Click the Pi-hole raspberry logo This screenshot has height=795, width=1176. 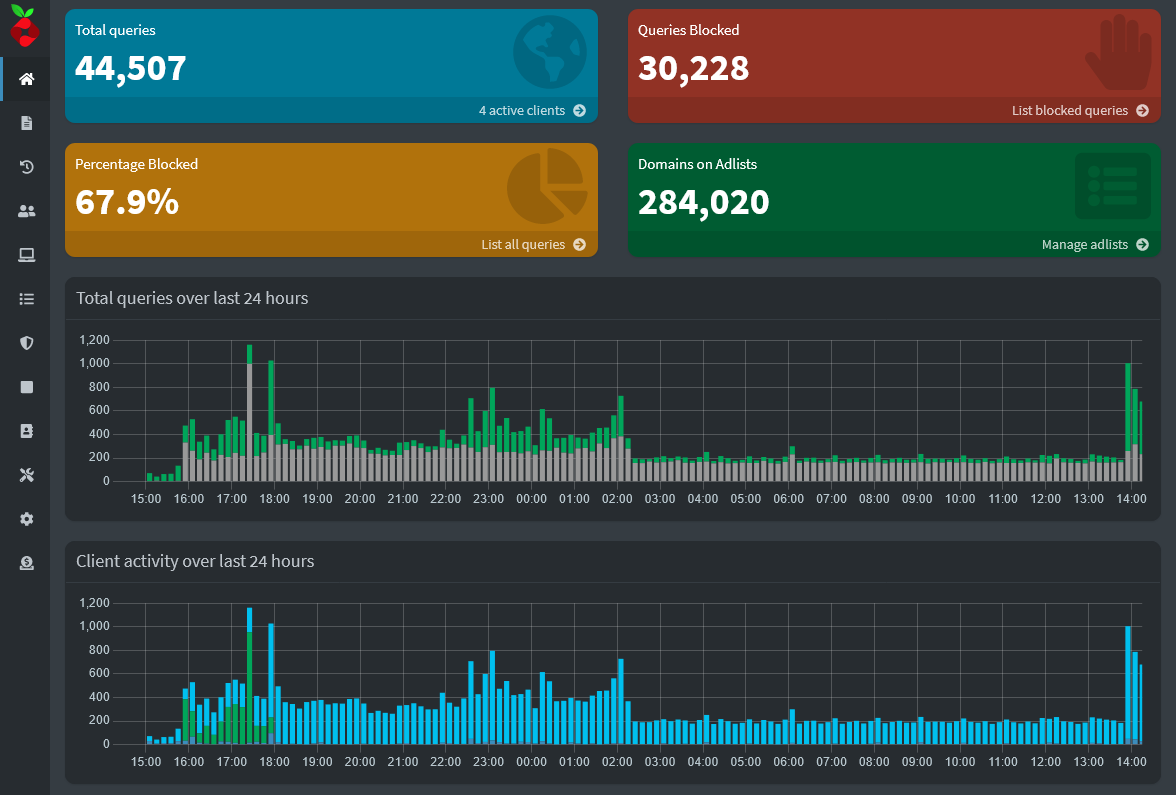(25, 28)
